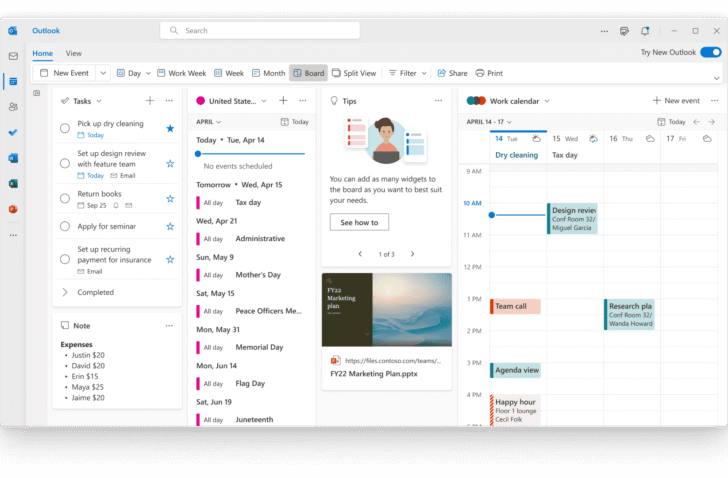
Task: Click United States calendar pink color dot
Action: point(201,101)
